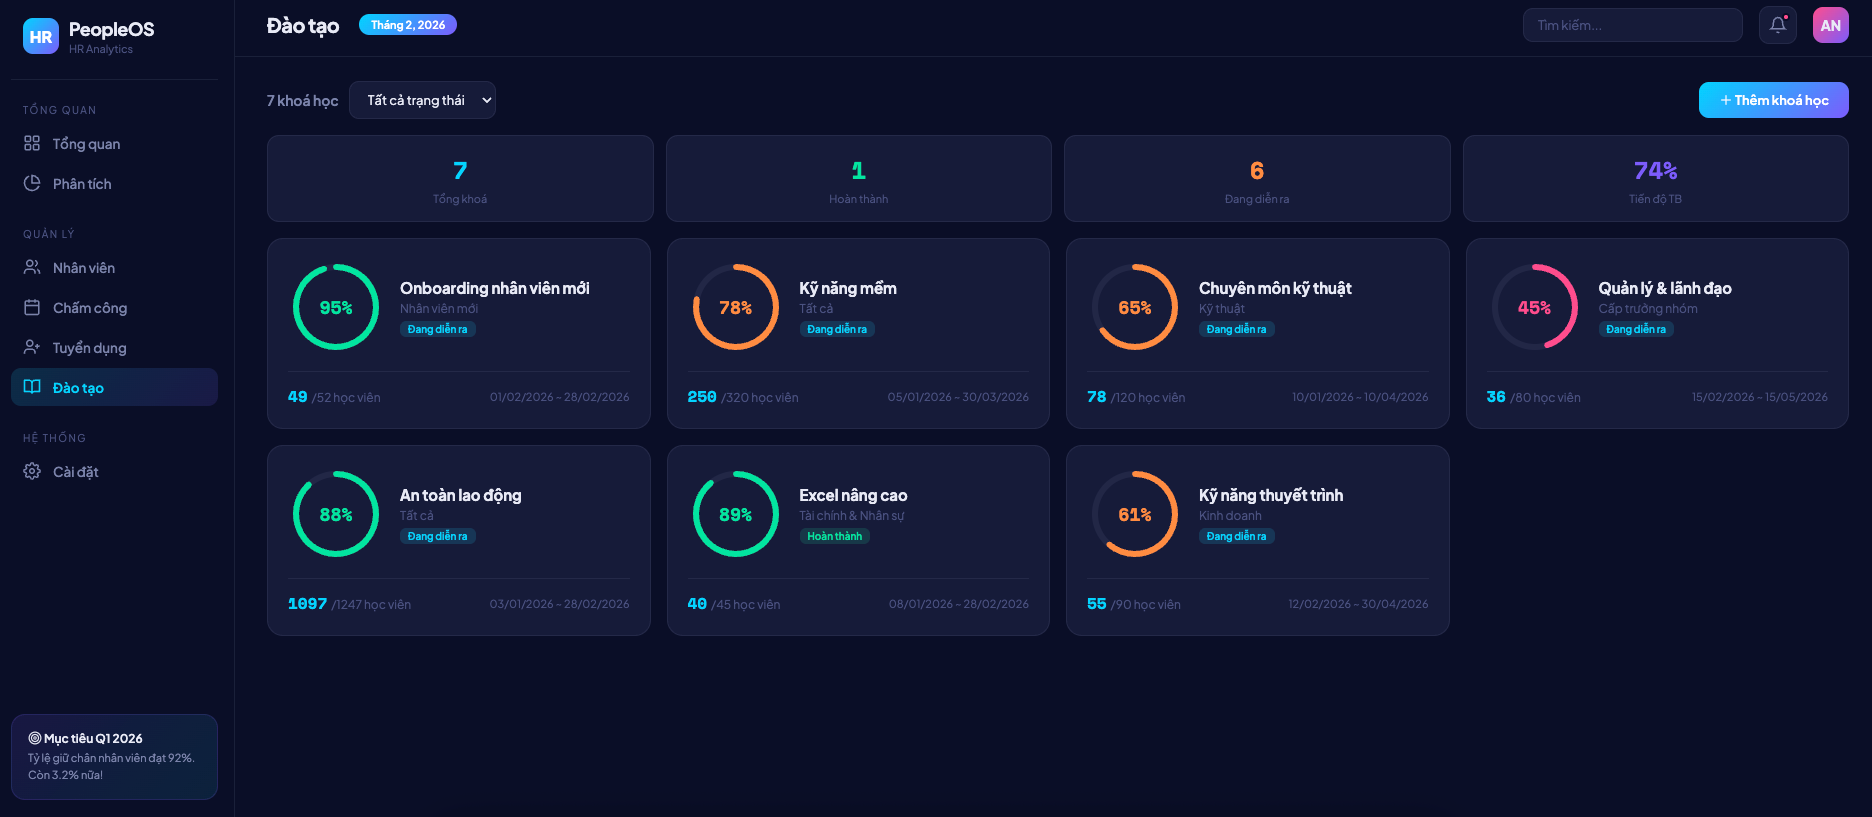This screenshot has width=1872, height=817.
Task: Select the Kỹ năng thuyết trình course title
Action: 1270,495
